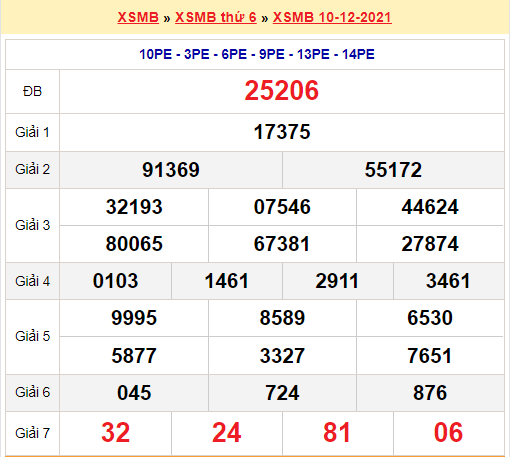Click the Giải 4 number 2911
The width and height of the screenshot is (510, 457).
[337, 281]
